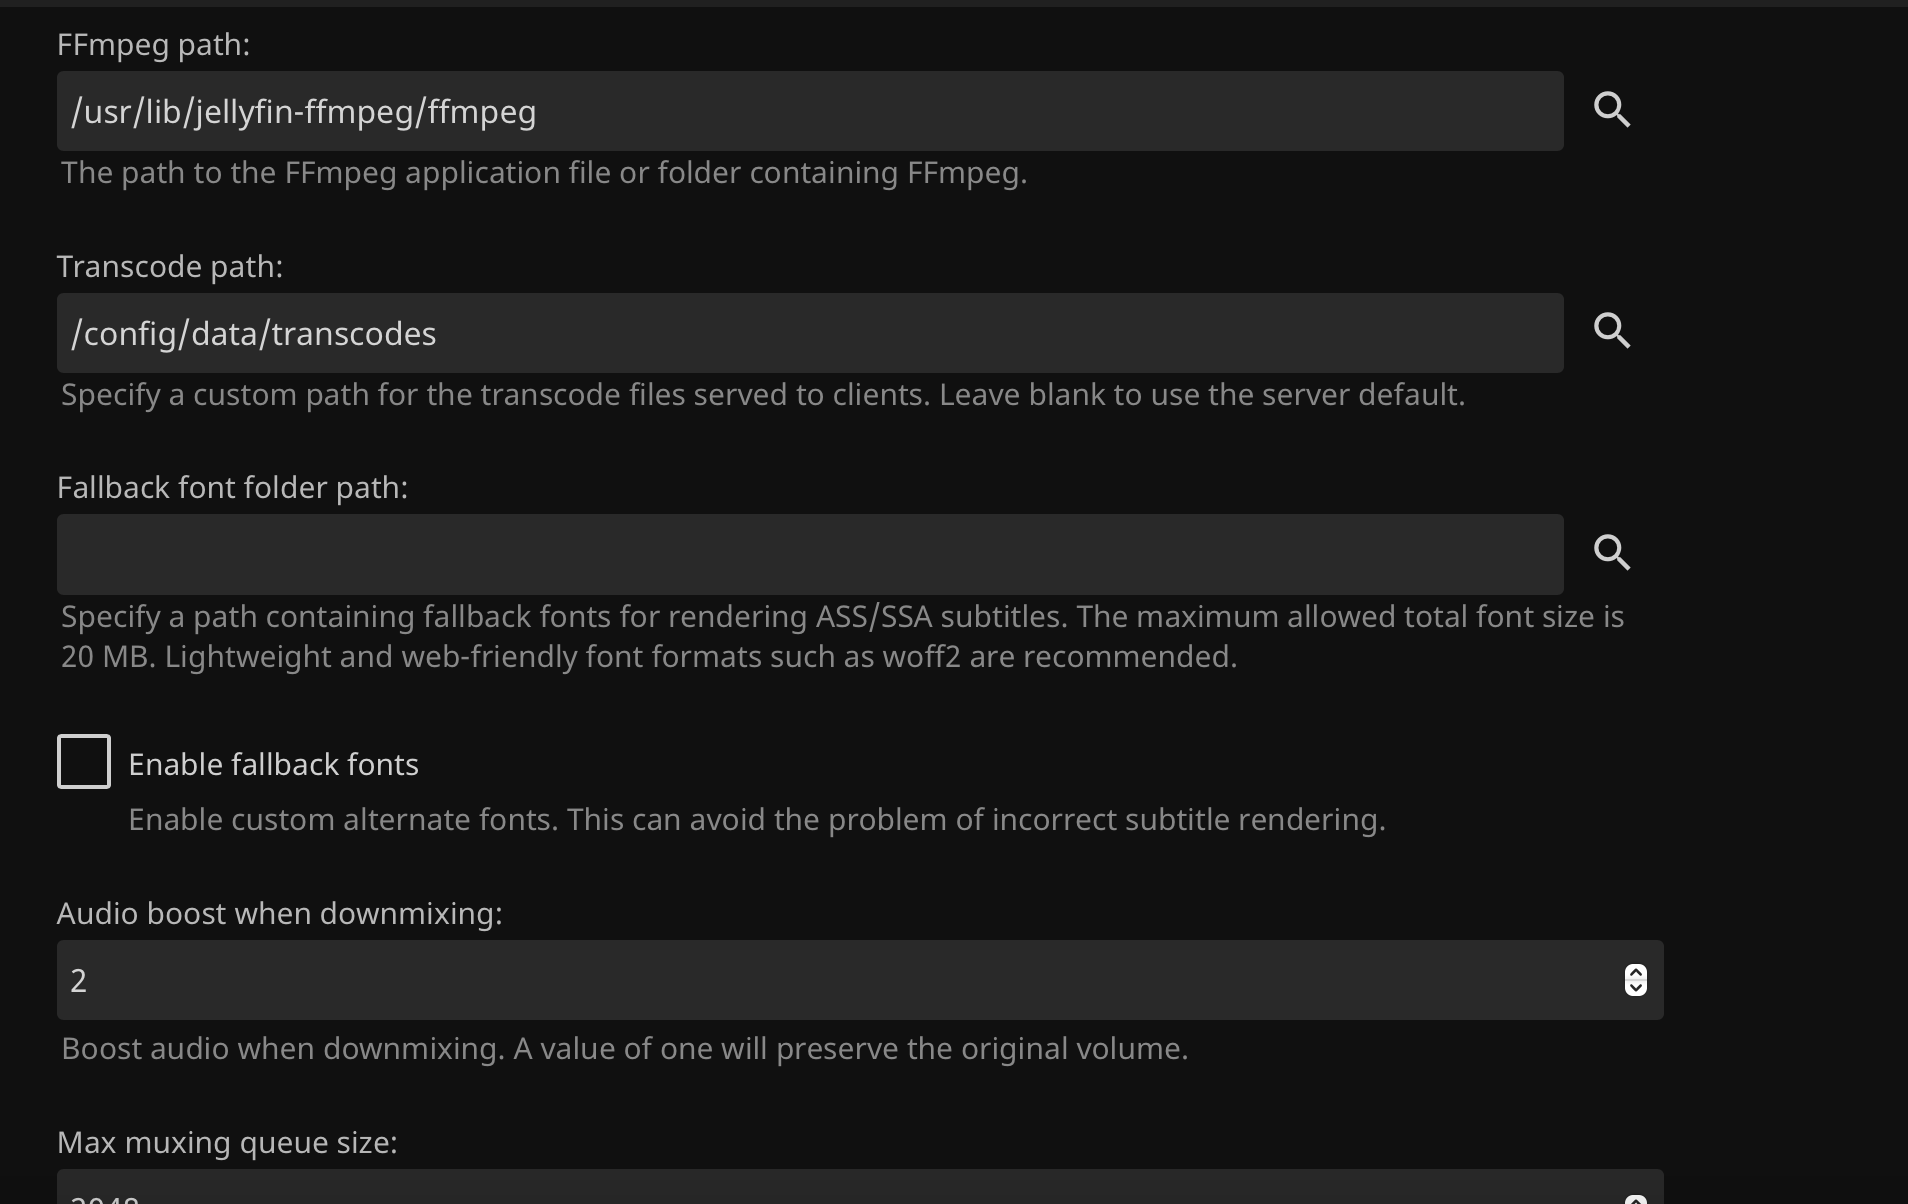Image resolution: width=1908 pixels, height=1204 pixels.
Task: Decrease the Audio boost value with the down arrow
Action: tap(1636, 988)
